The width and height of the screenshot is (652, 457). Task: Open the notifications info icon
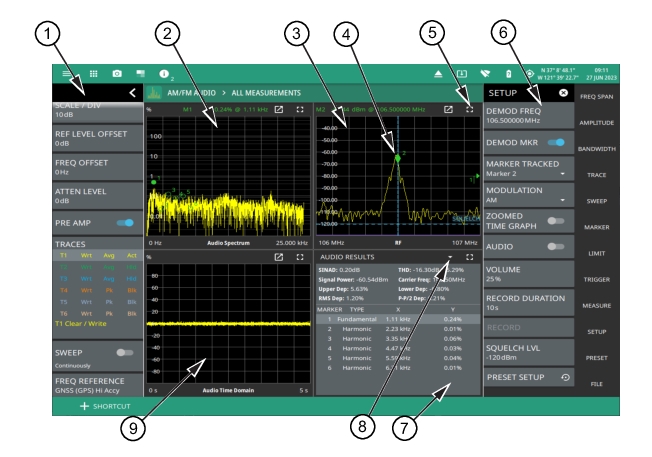[165, 74]
